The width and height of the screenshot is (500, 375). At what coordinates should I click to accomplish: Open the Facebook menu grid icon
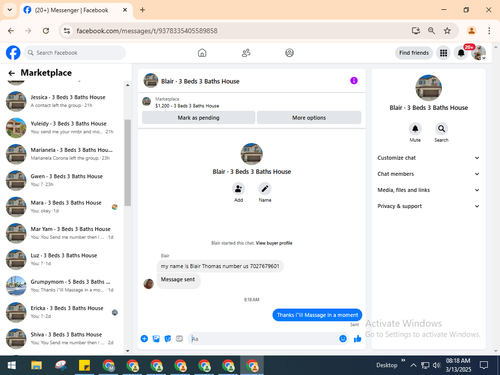[x=443, y=53]
